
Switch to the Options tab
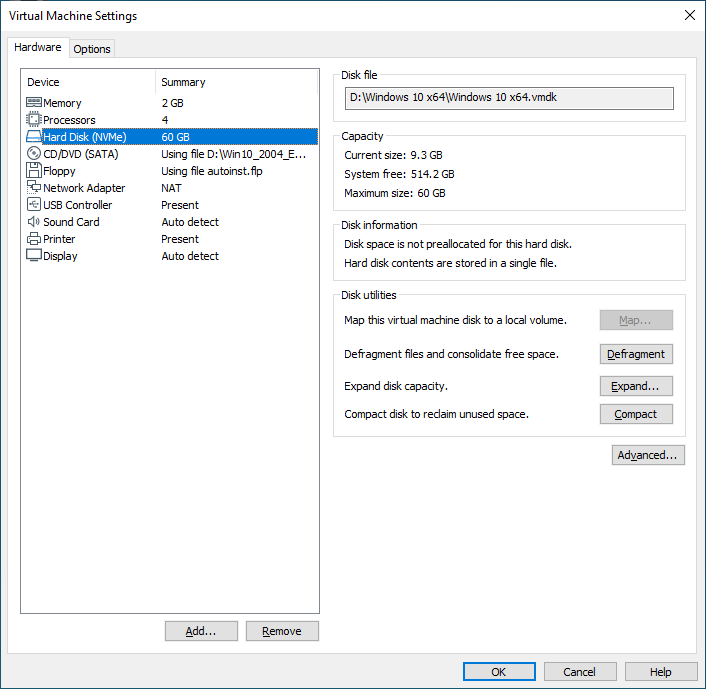click(92, 49)
